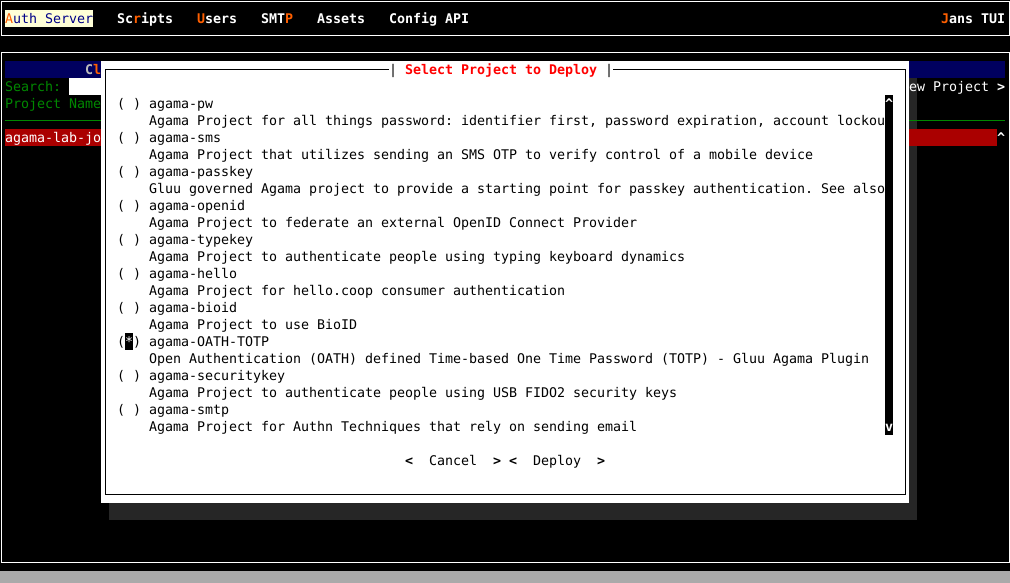
Task: Select the agama-sms radio option
Action: tap(129, 138)
